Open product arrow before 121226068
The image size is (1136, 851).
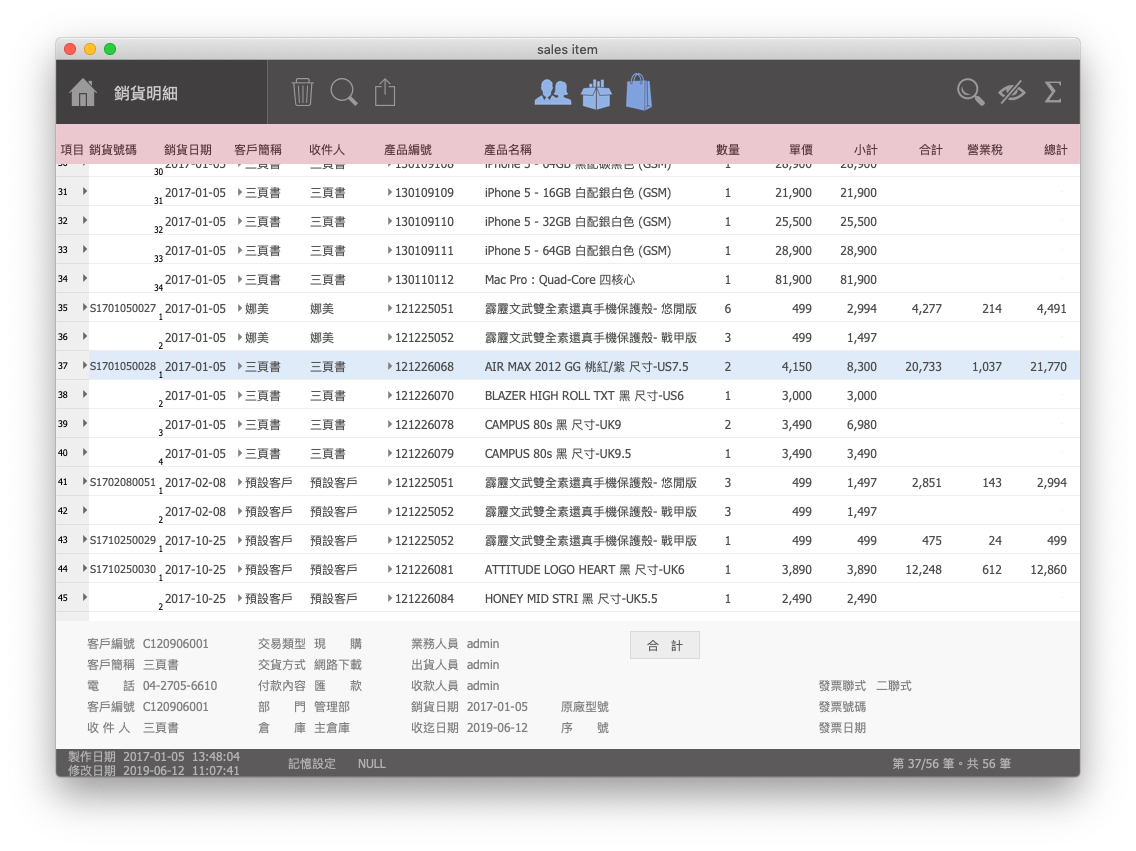click(x=390, y=366)
